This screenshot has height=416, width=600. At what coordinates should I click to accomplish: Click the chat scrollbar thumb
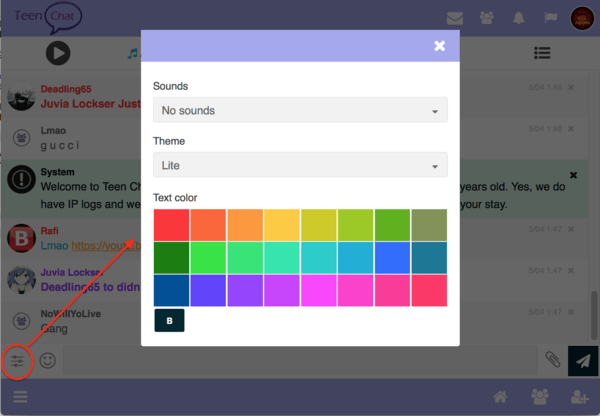click(594, 315)
